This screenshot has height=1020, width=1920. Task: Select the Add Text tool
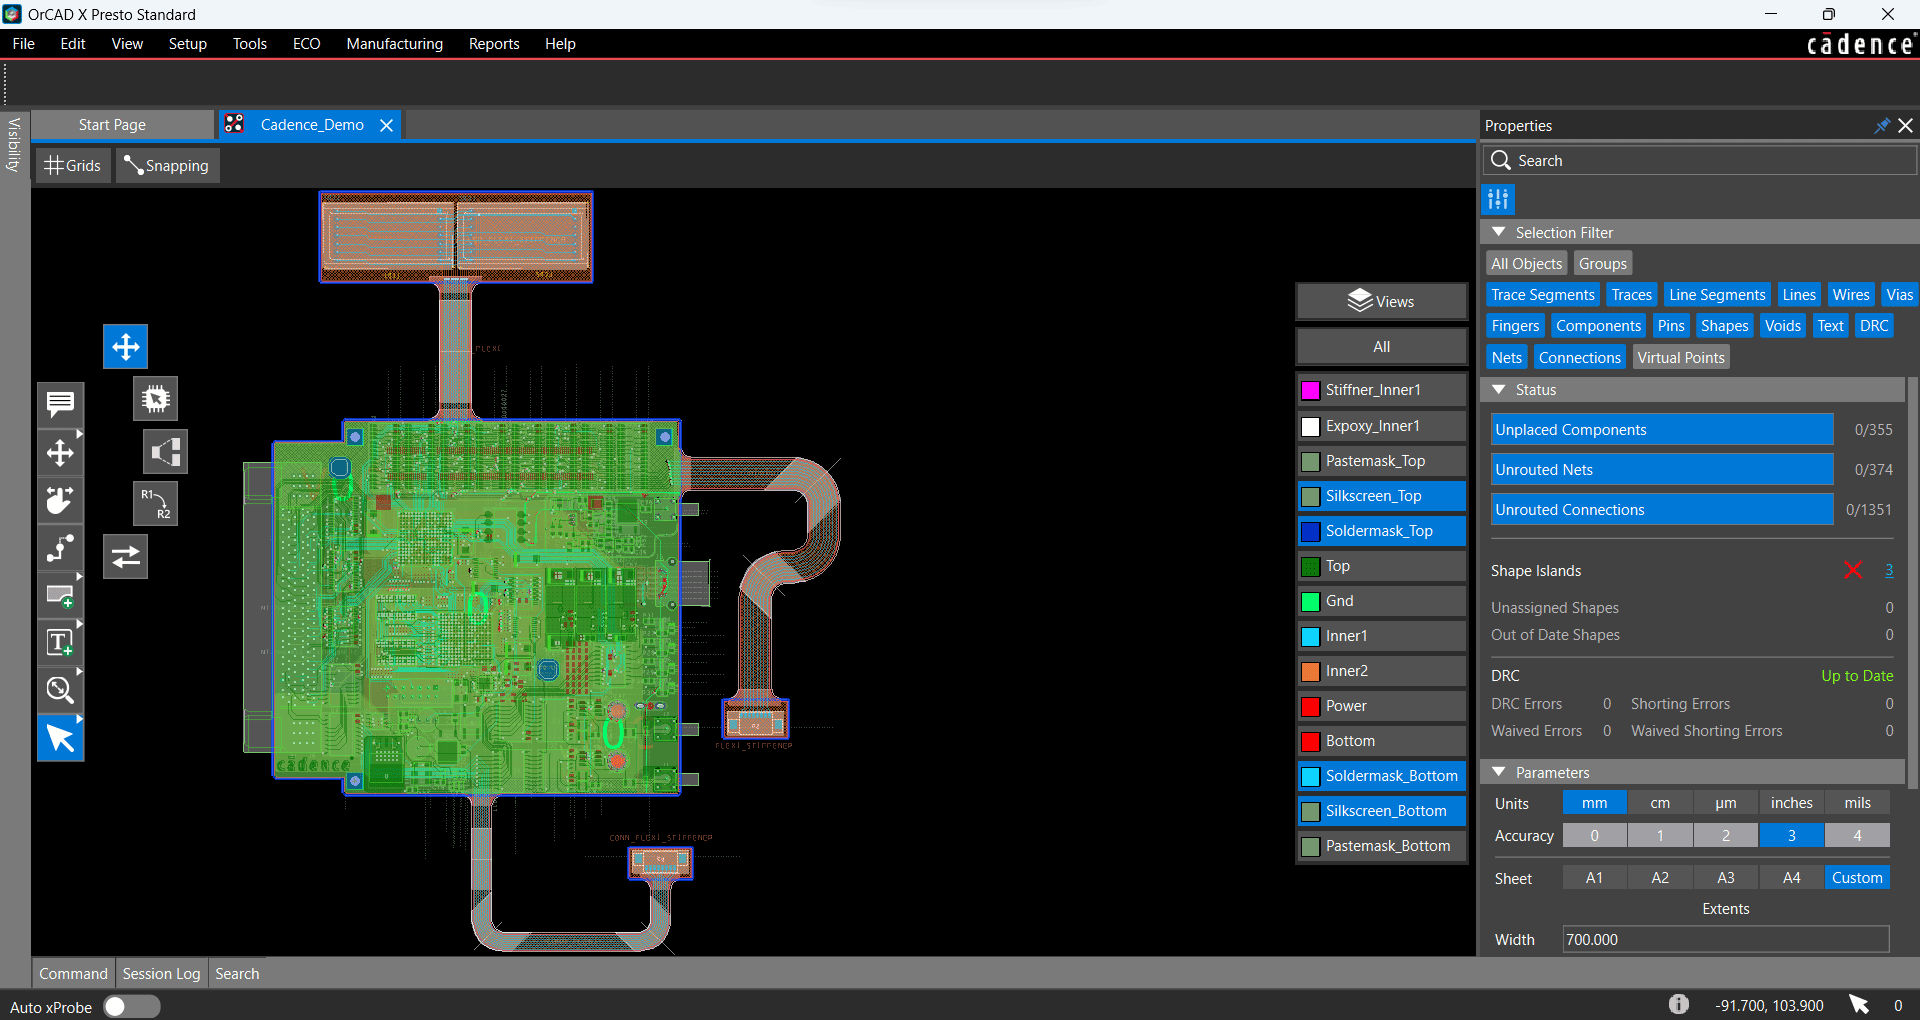click(x=60, y=642)
